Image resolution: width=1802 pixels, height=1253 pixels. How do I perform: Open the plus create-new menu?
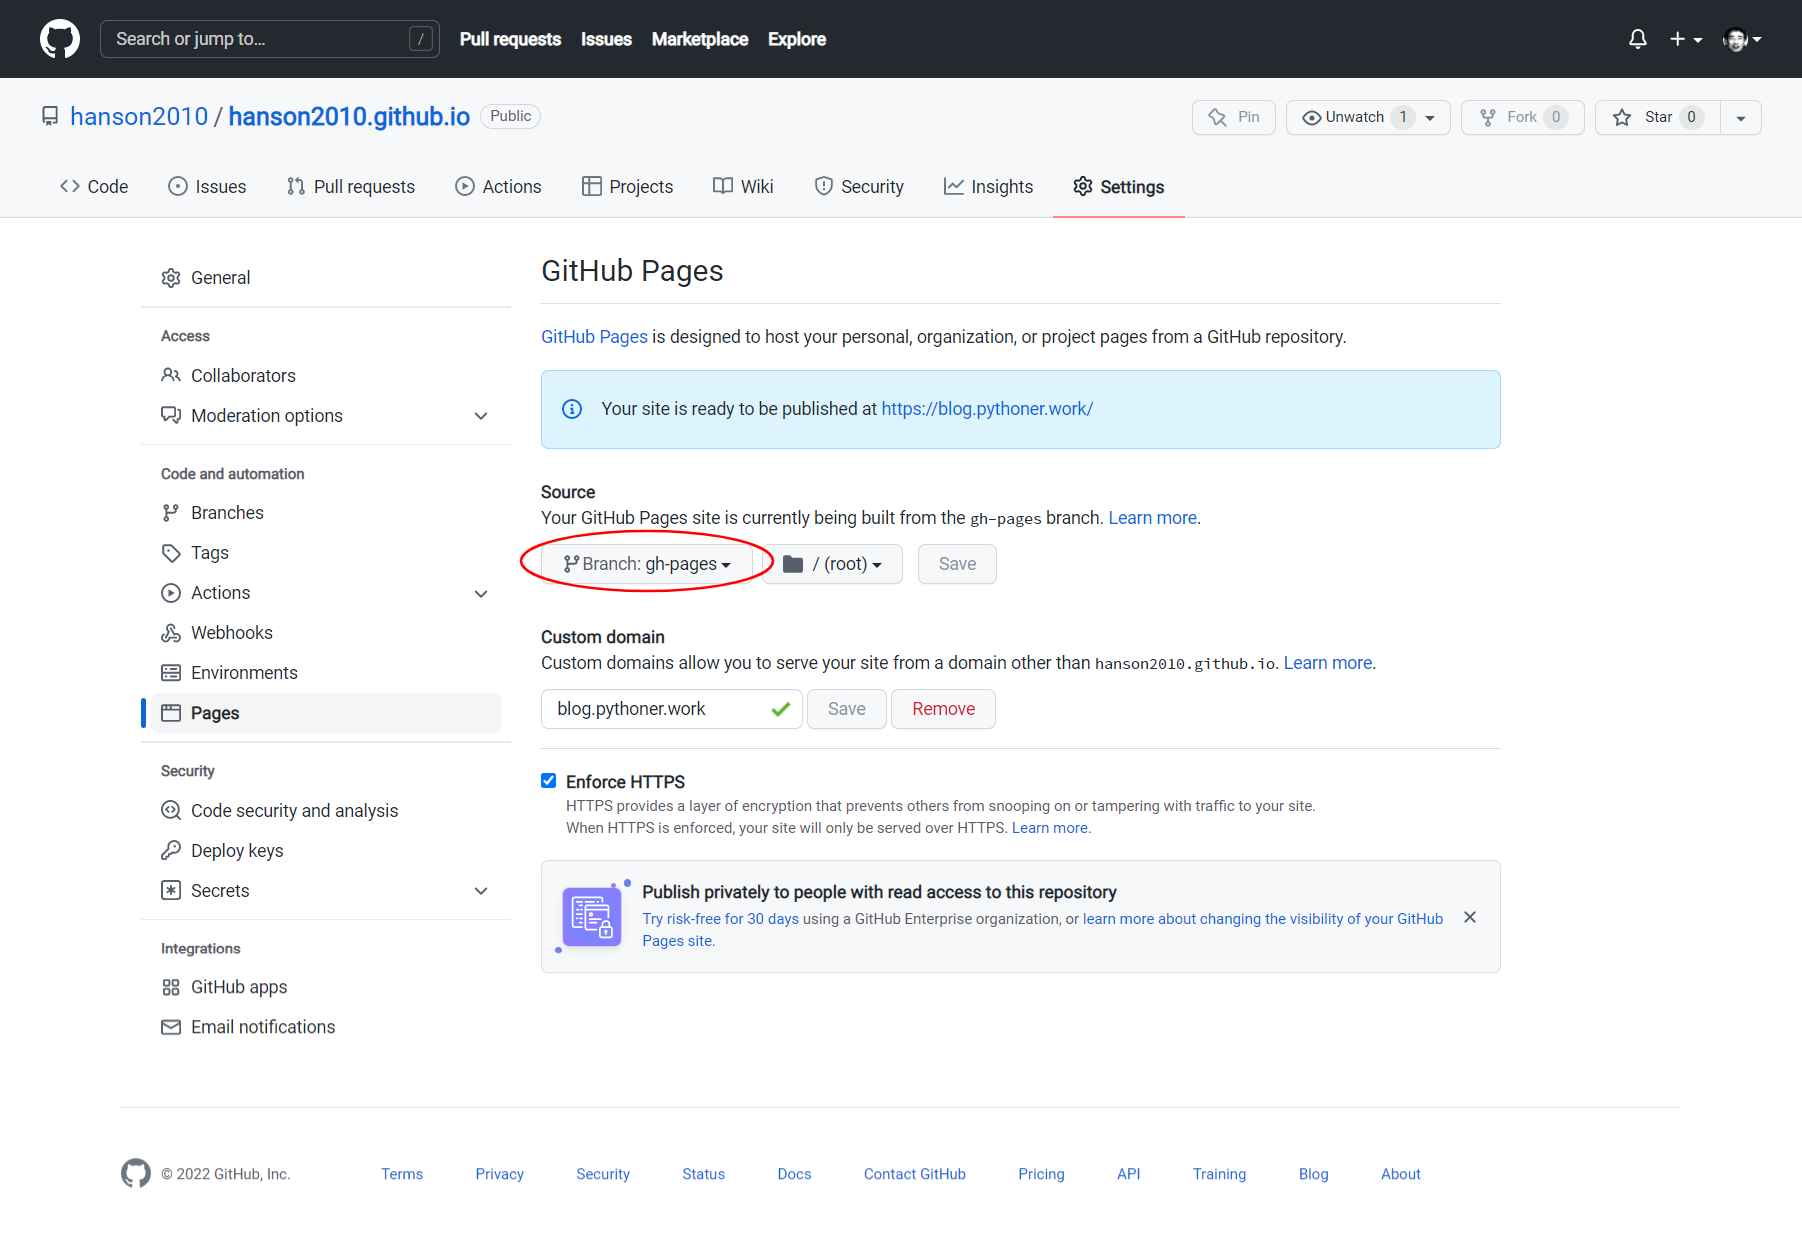(1685, 39)
